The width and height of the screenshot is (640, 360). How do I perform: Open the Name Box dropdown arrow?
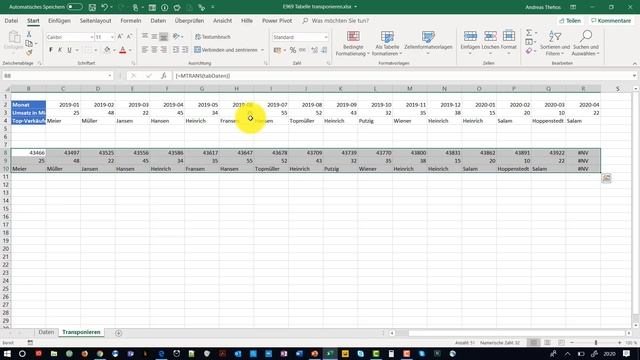click(109, 76)
